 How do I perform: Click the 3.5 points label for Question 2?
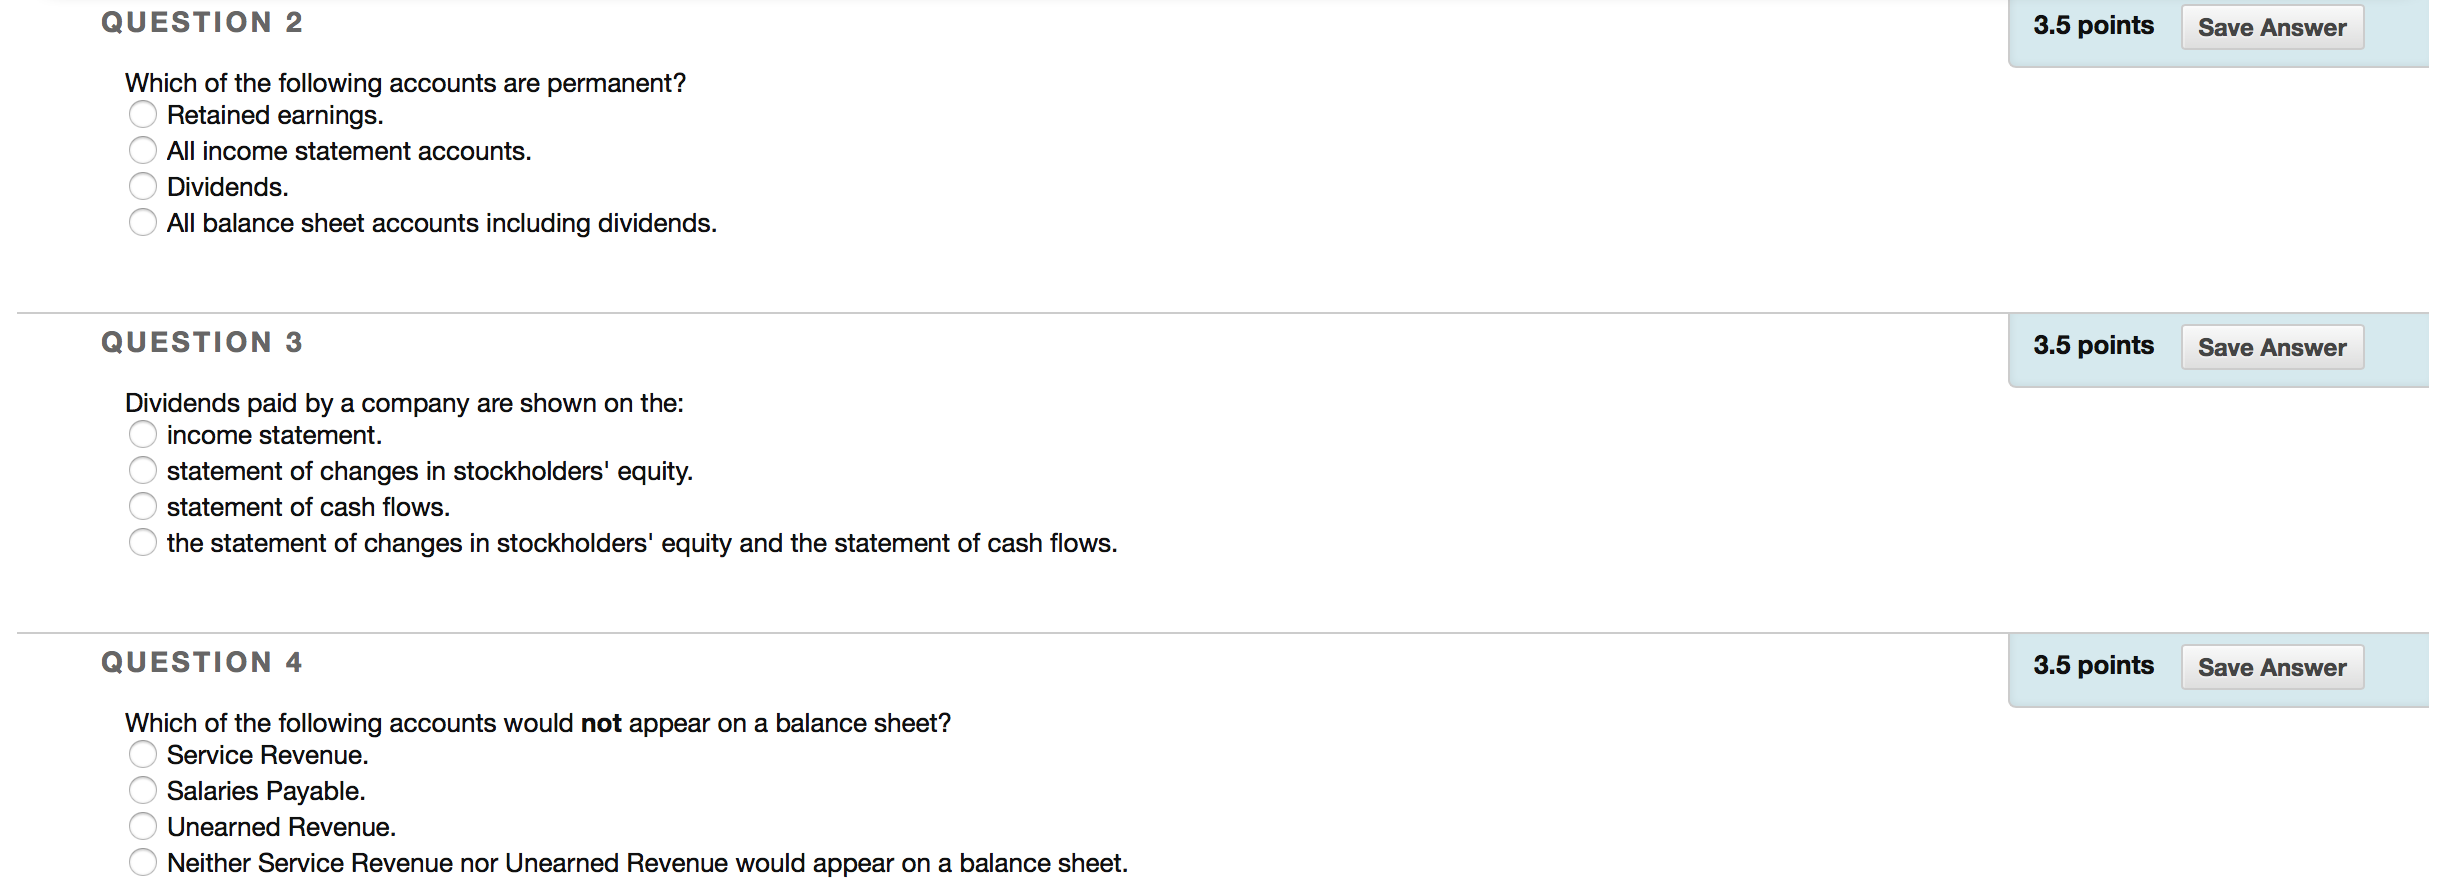point(2094,25)
